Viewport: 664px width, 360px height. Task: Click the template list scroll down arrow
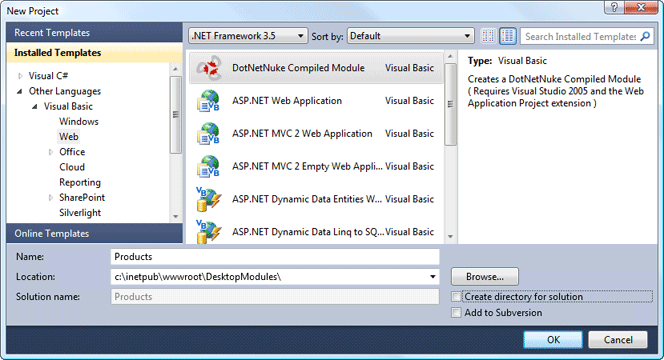[x=450, y=237]
